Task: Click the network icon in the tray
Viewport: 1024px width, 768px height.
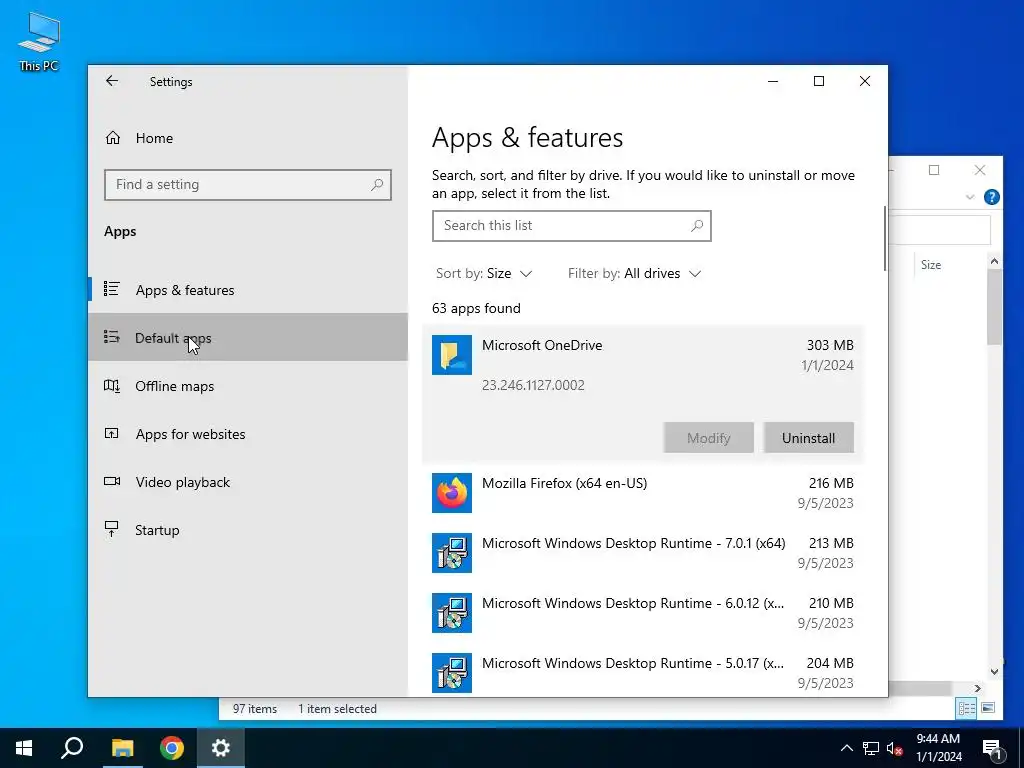Action: click(871, 748)
